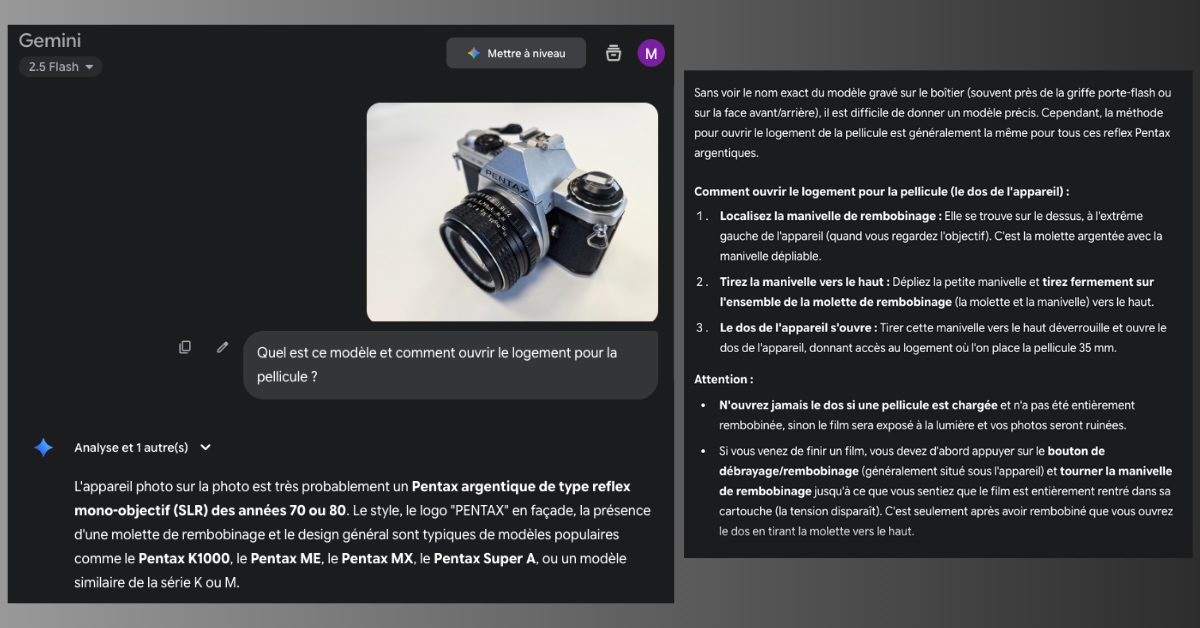
Task: Click the Mettre à niveau upgrade button
Action: 516,53
